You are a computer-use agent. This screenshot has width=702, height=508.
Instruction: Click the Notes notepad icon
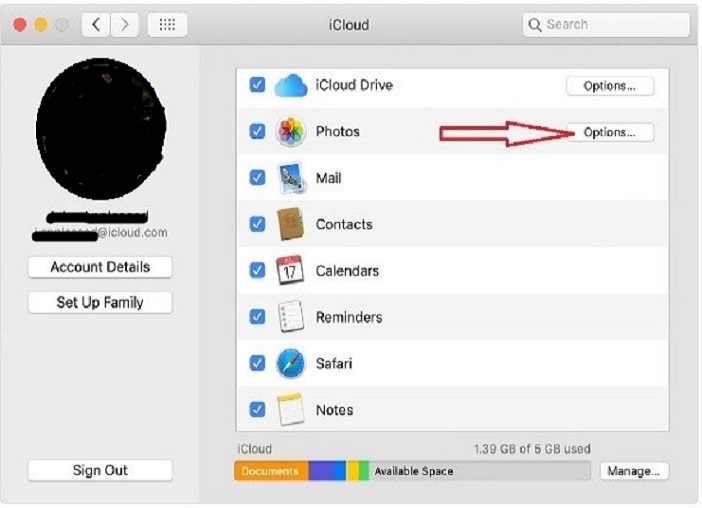tap(290, 409)
